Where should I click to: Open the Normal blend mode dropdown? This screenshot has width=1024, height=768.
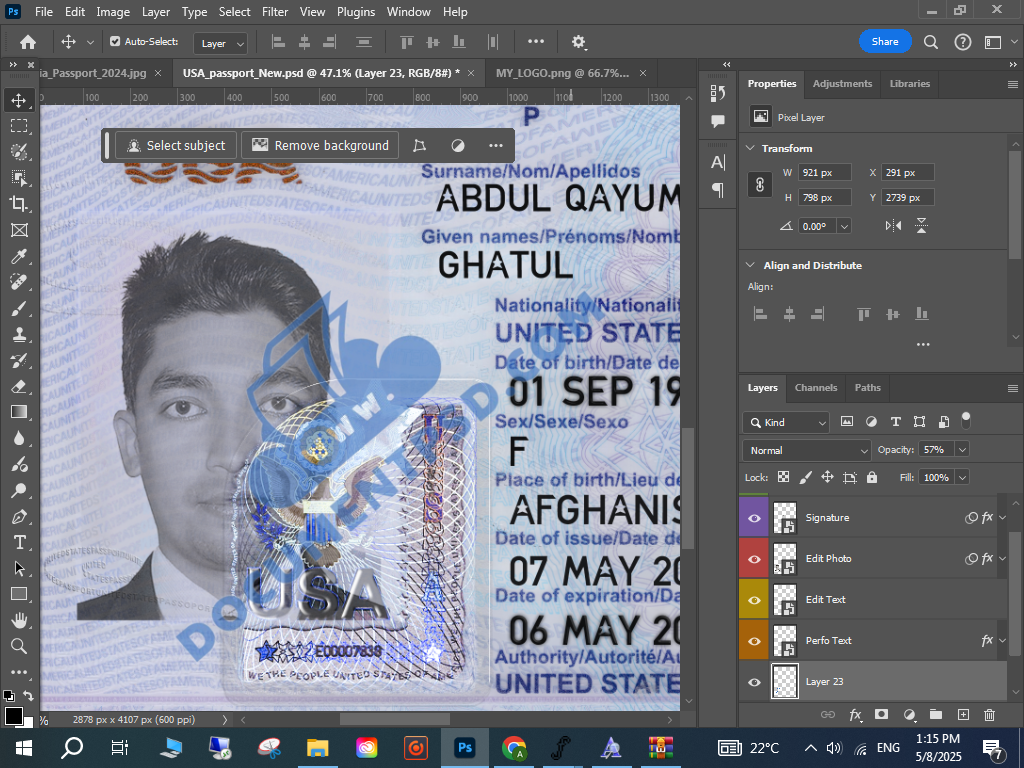coord(807,451)
